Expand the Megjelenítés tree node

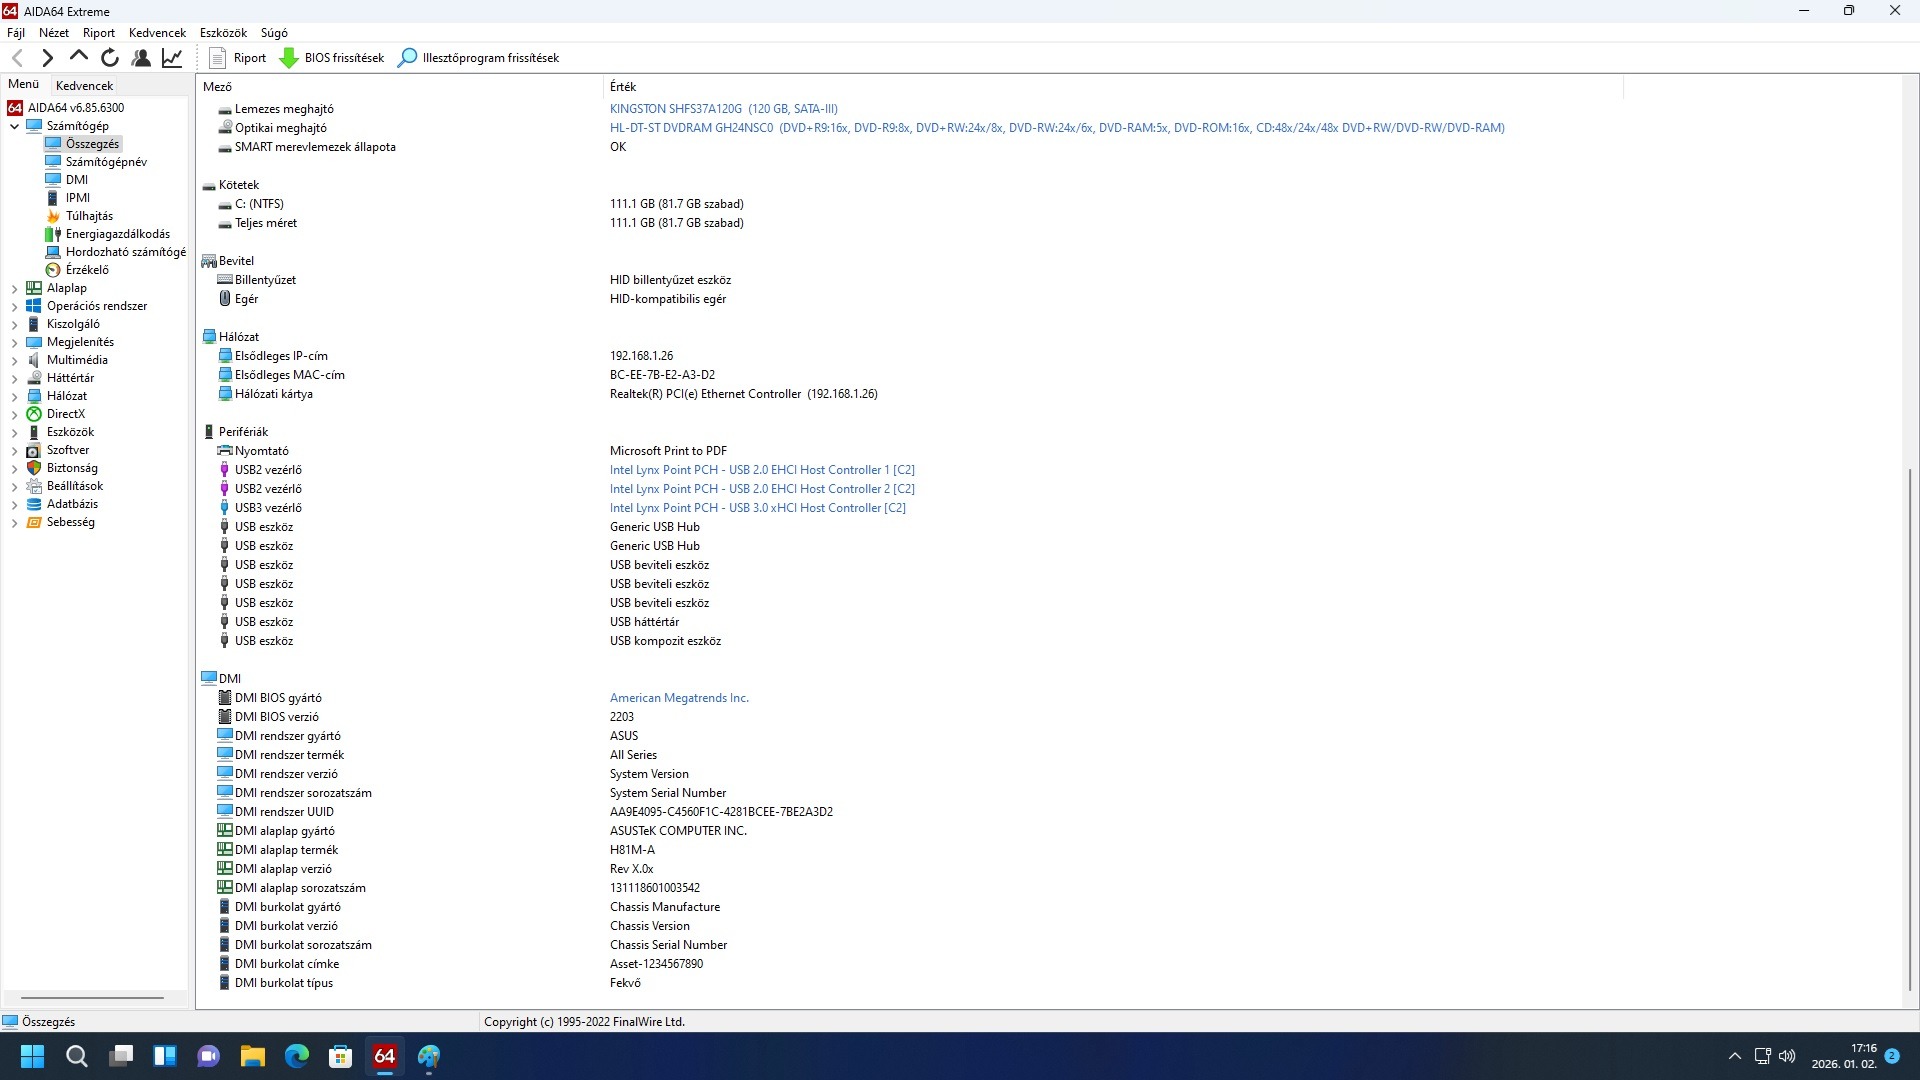click(15, 342)
